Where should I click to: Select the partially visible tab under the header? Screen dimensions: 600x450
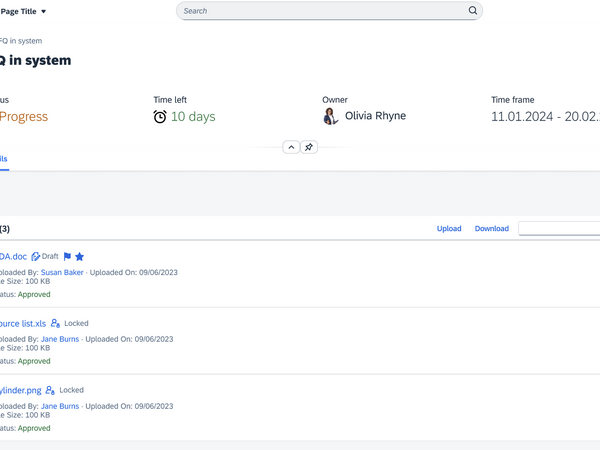click(x=4, y=159)
